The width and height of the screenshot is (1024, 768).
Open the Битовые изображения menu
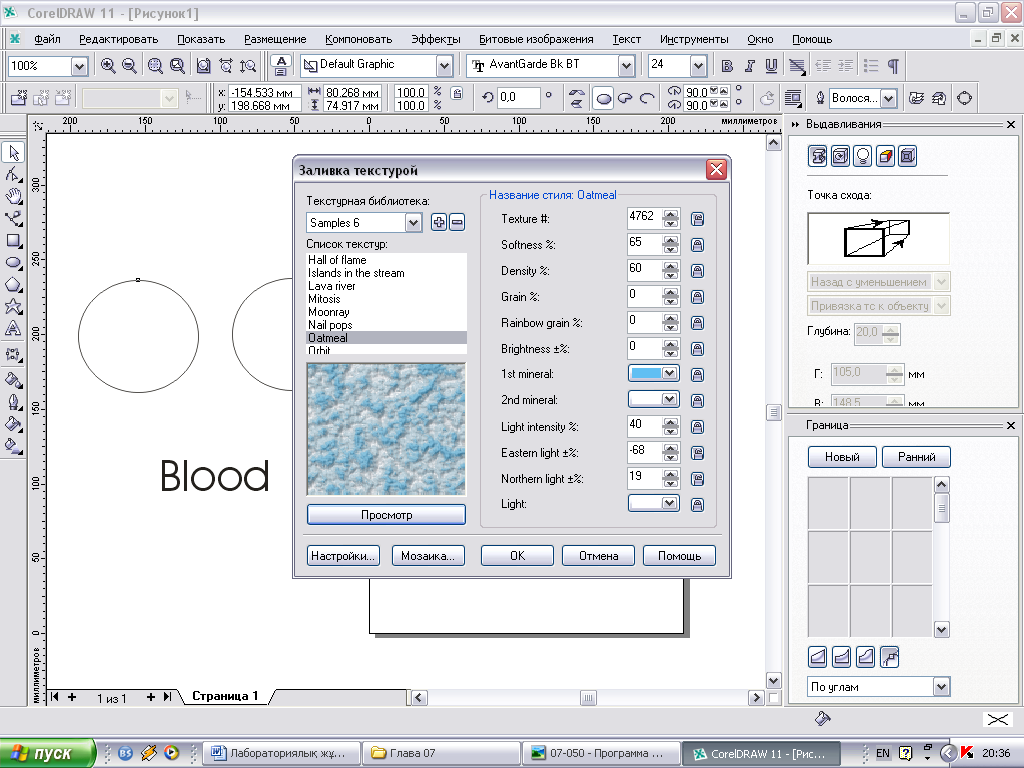[x=536, y=39]
